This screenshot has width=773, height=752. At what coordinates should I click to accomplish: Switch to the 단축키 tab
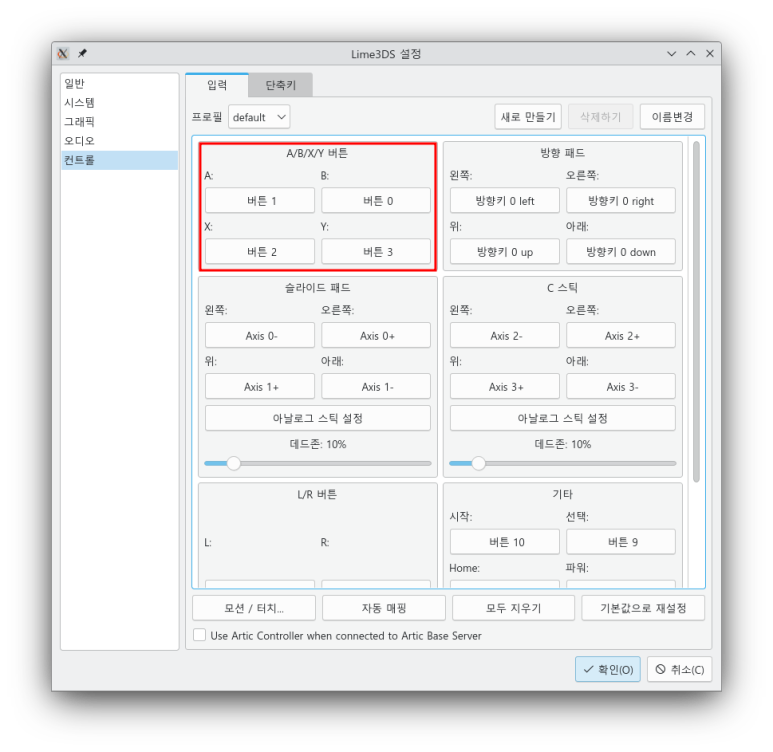[281, 85]
